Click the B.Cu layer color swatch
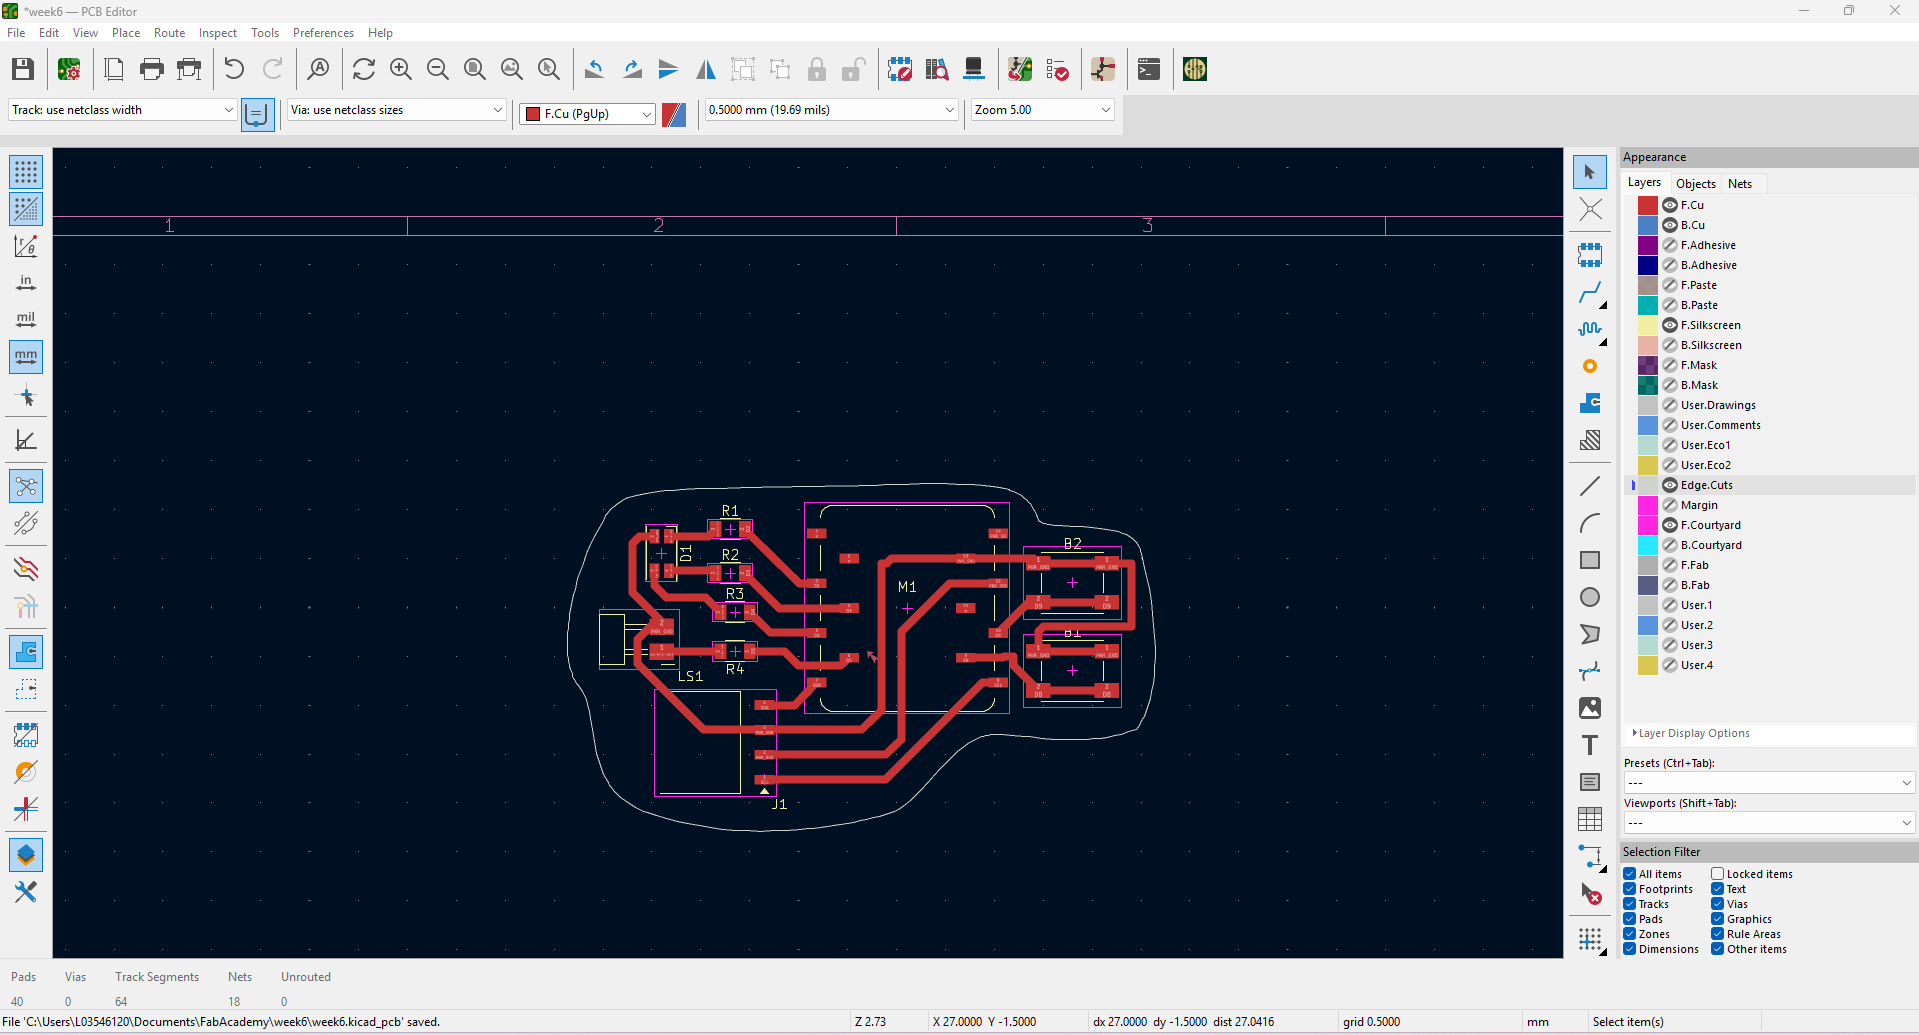The height and width of the screenshot is (1035, 1919). point(1647,225)
